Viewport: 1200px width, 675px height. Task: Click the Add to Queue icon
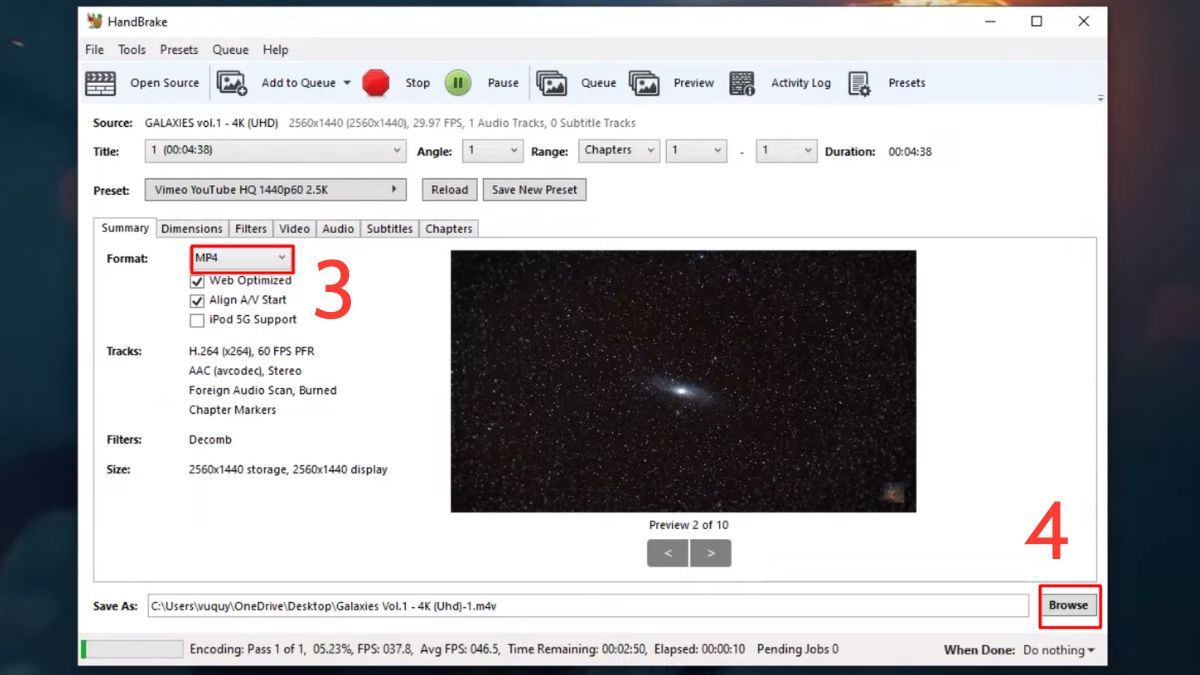click(232, 84)
